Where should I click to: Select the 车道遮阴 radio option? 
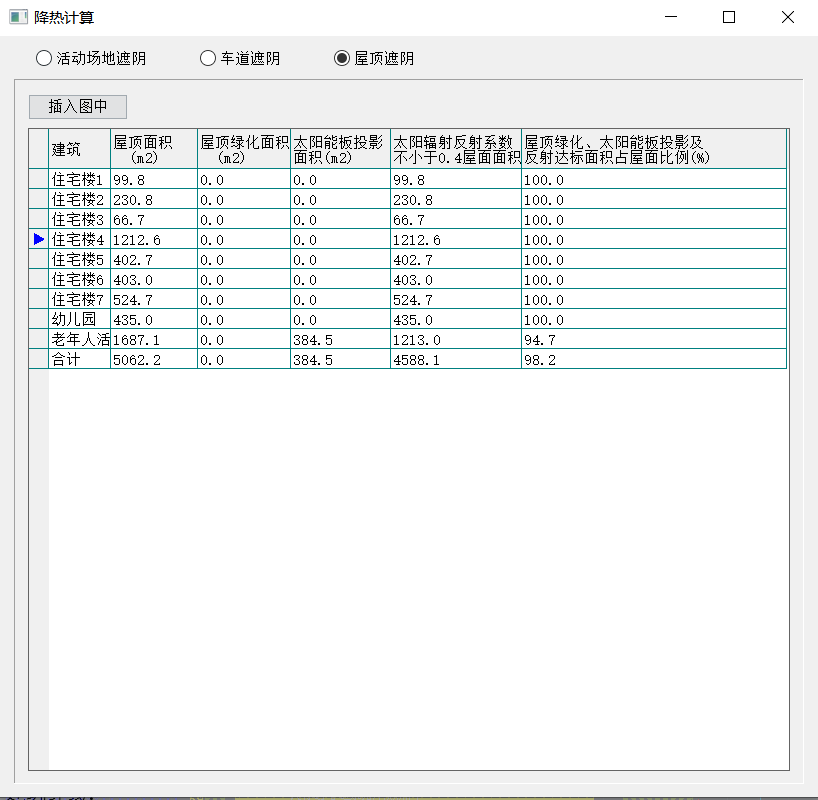pos(208,58)
